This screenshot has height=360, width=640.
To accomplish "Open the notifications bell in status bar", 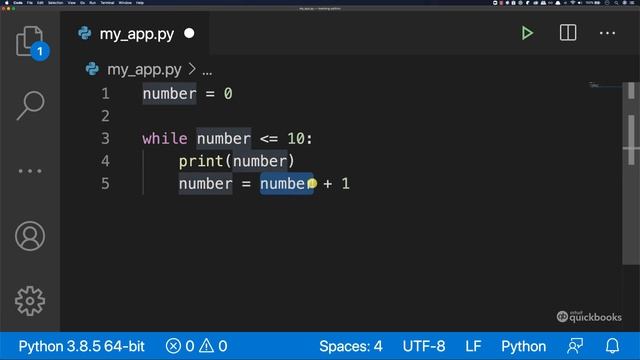I will pos(612,346).
